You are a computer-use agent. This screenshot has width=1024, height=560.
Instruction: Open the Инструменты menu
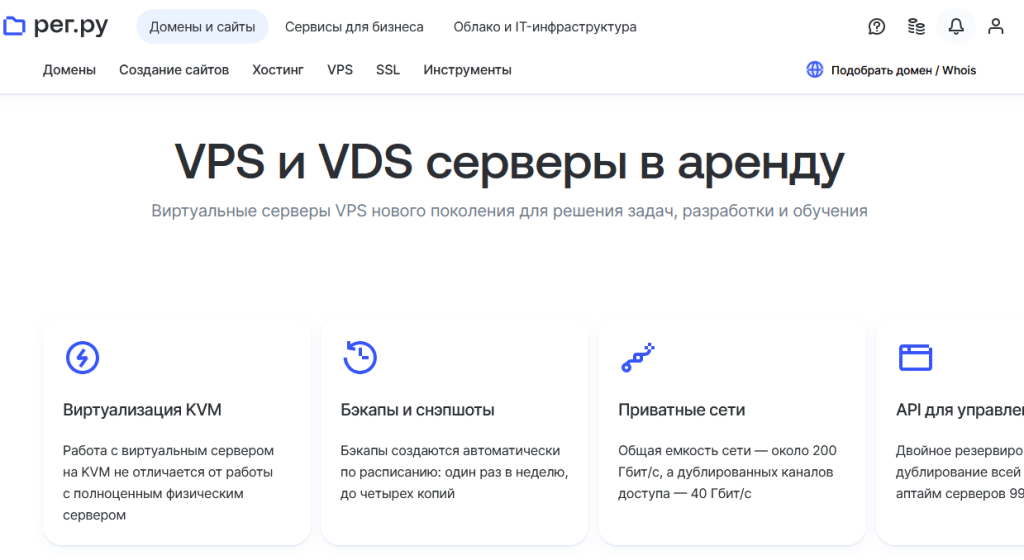click(x=467, y=70)
